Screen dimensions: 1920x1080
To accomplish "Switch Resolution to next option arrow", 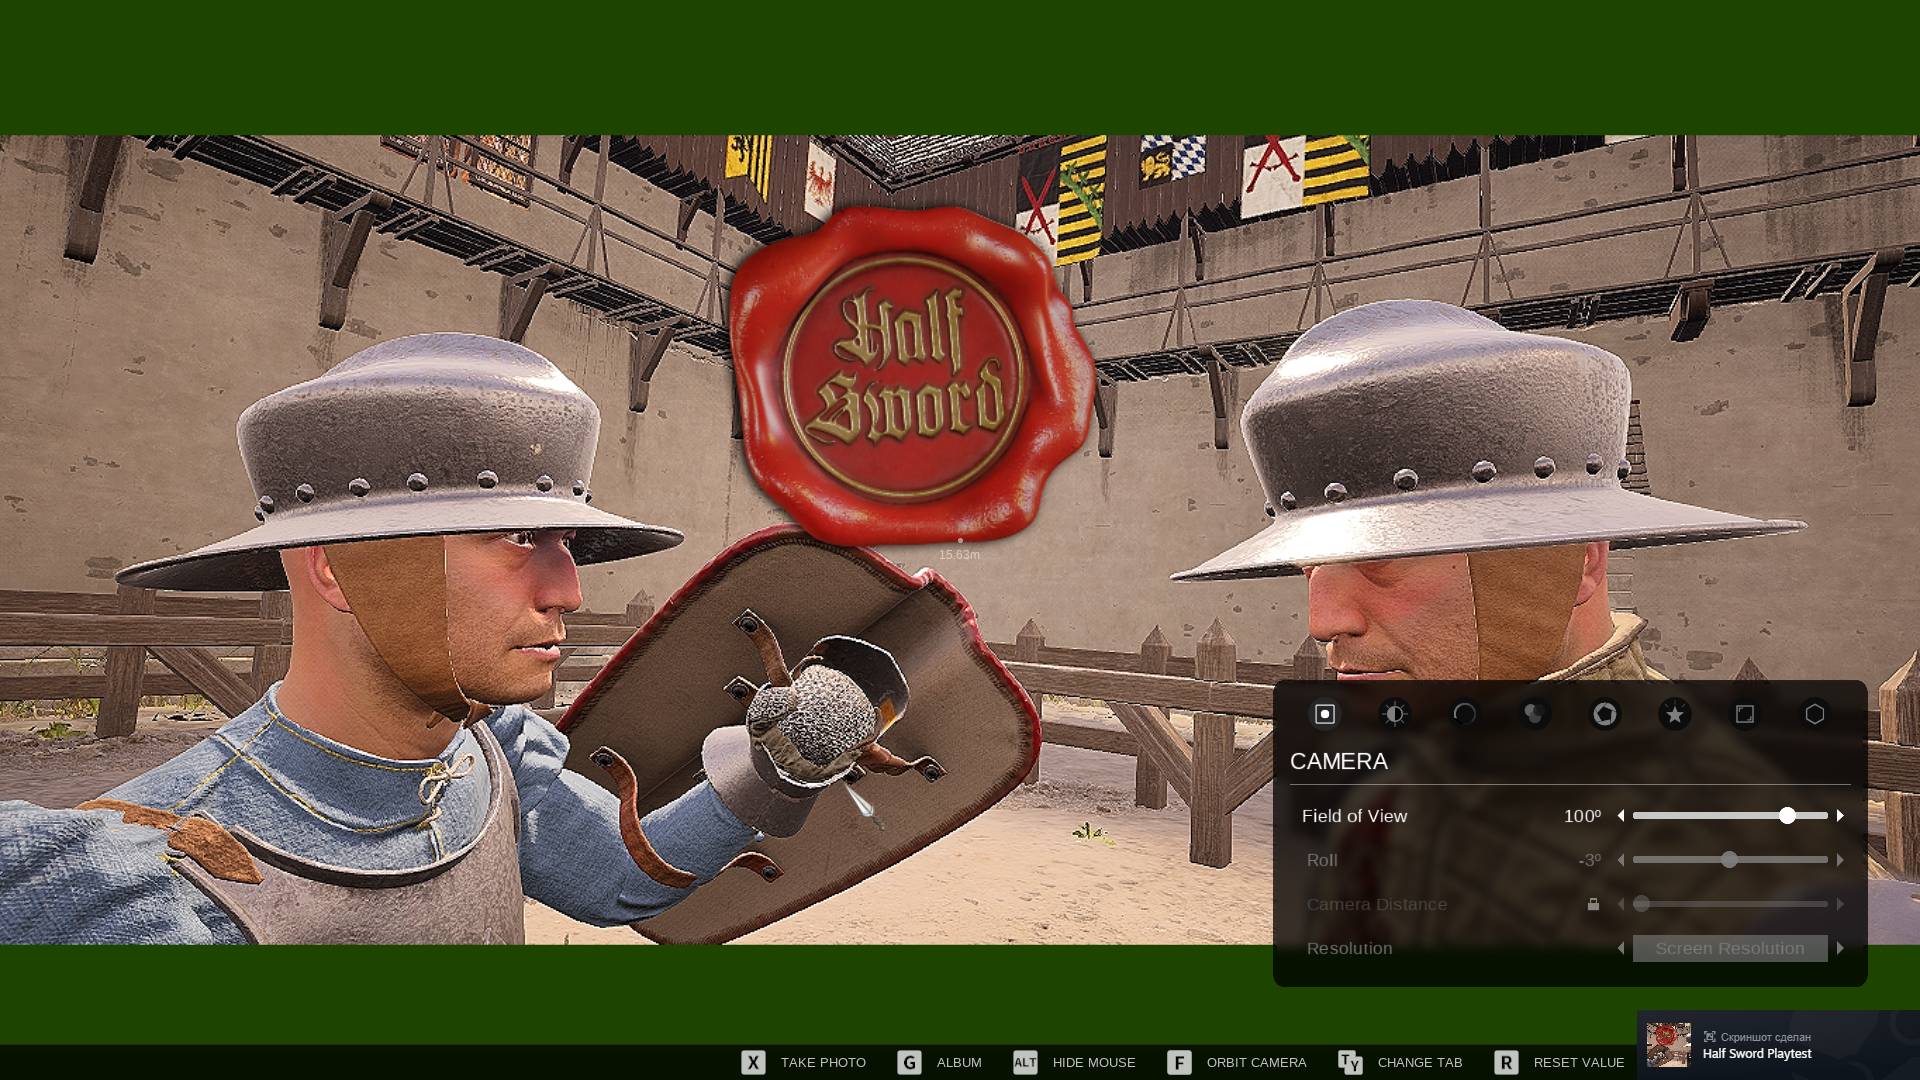I will [1840, 948].
